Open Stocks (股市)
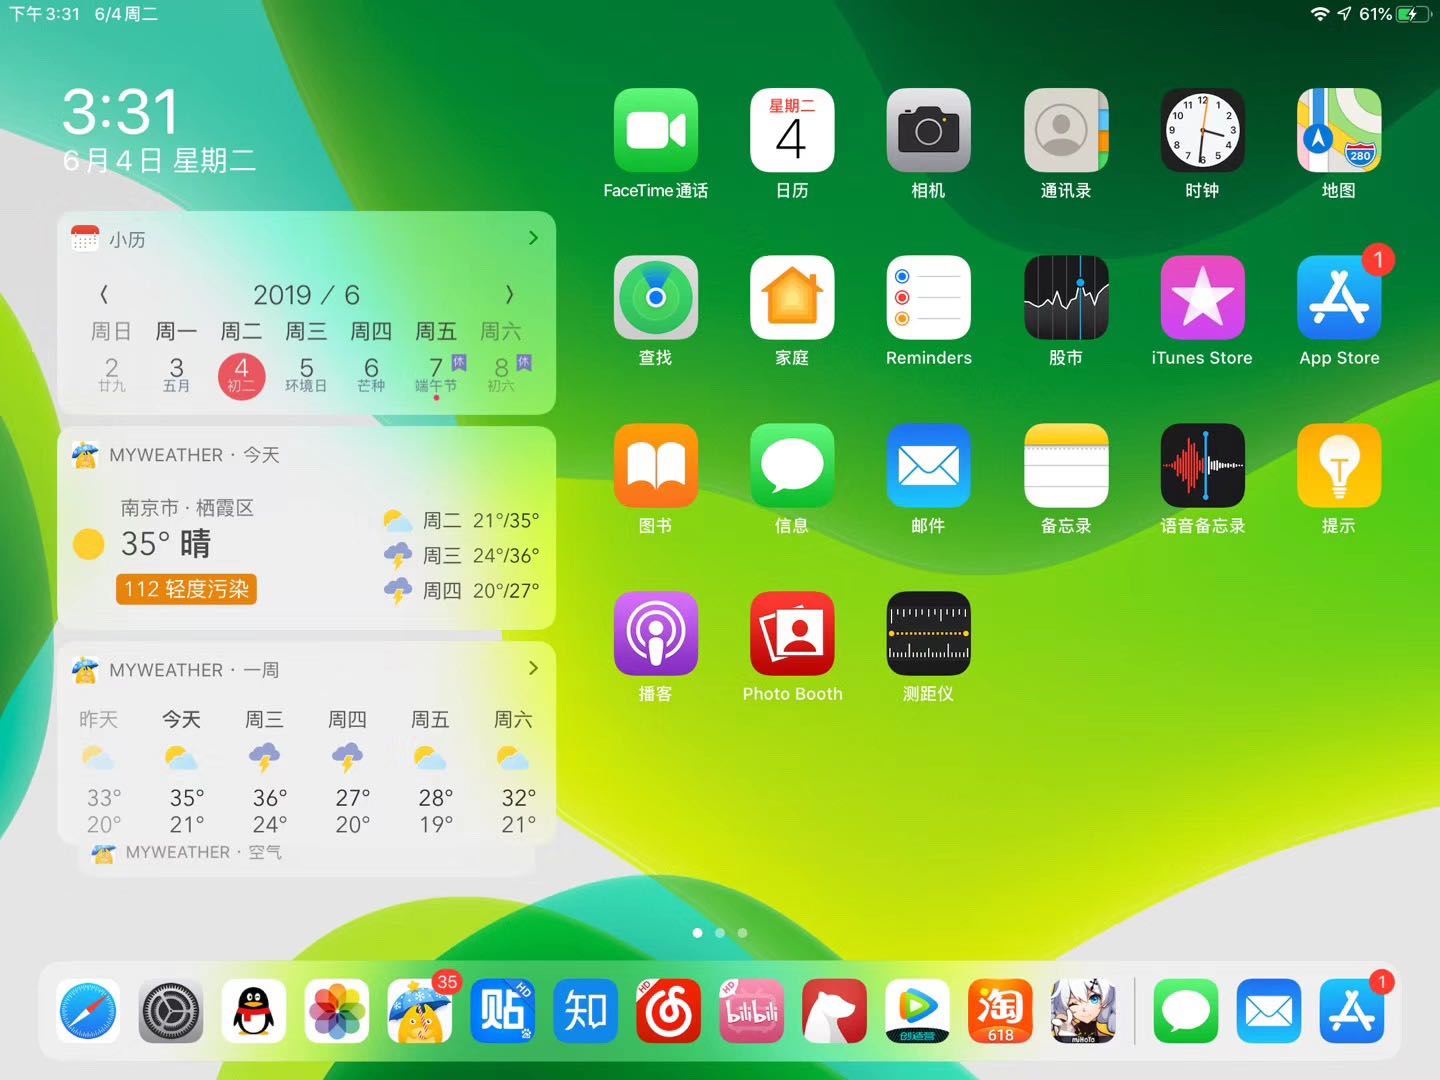1440x1080 pixels. [x=1066, y=298]
